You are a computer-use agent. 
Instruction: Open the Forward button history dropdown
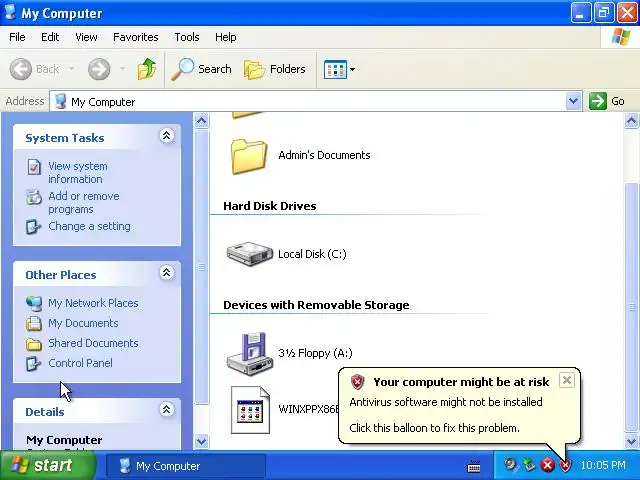tap(122, 69)
